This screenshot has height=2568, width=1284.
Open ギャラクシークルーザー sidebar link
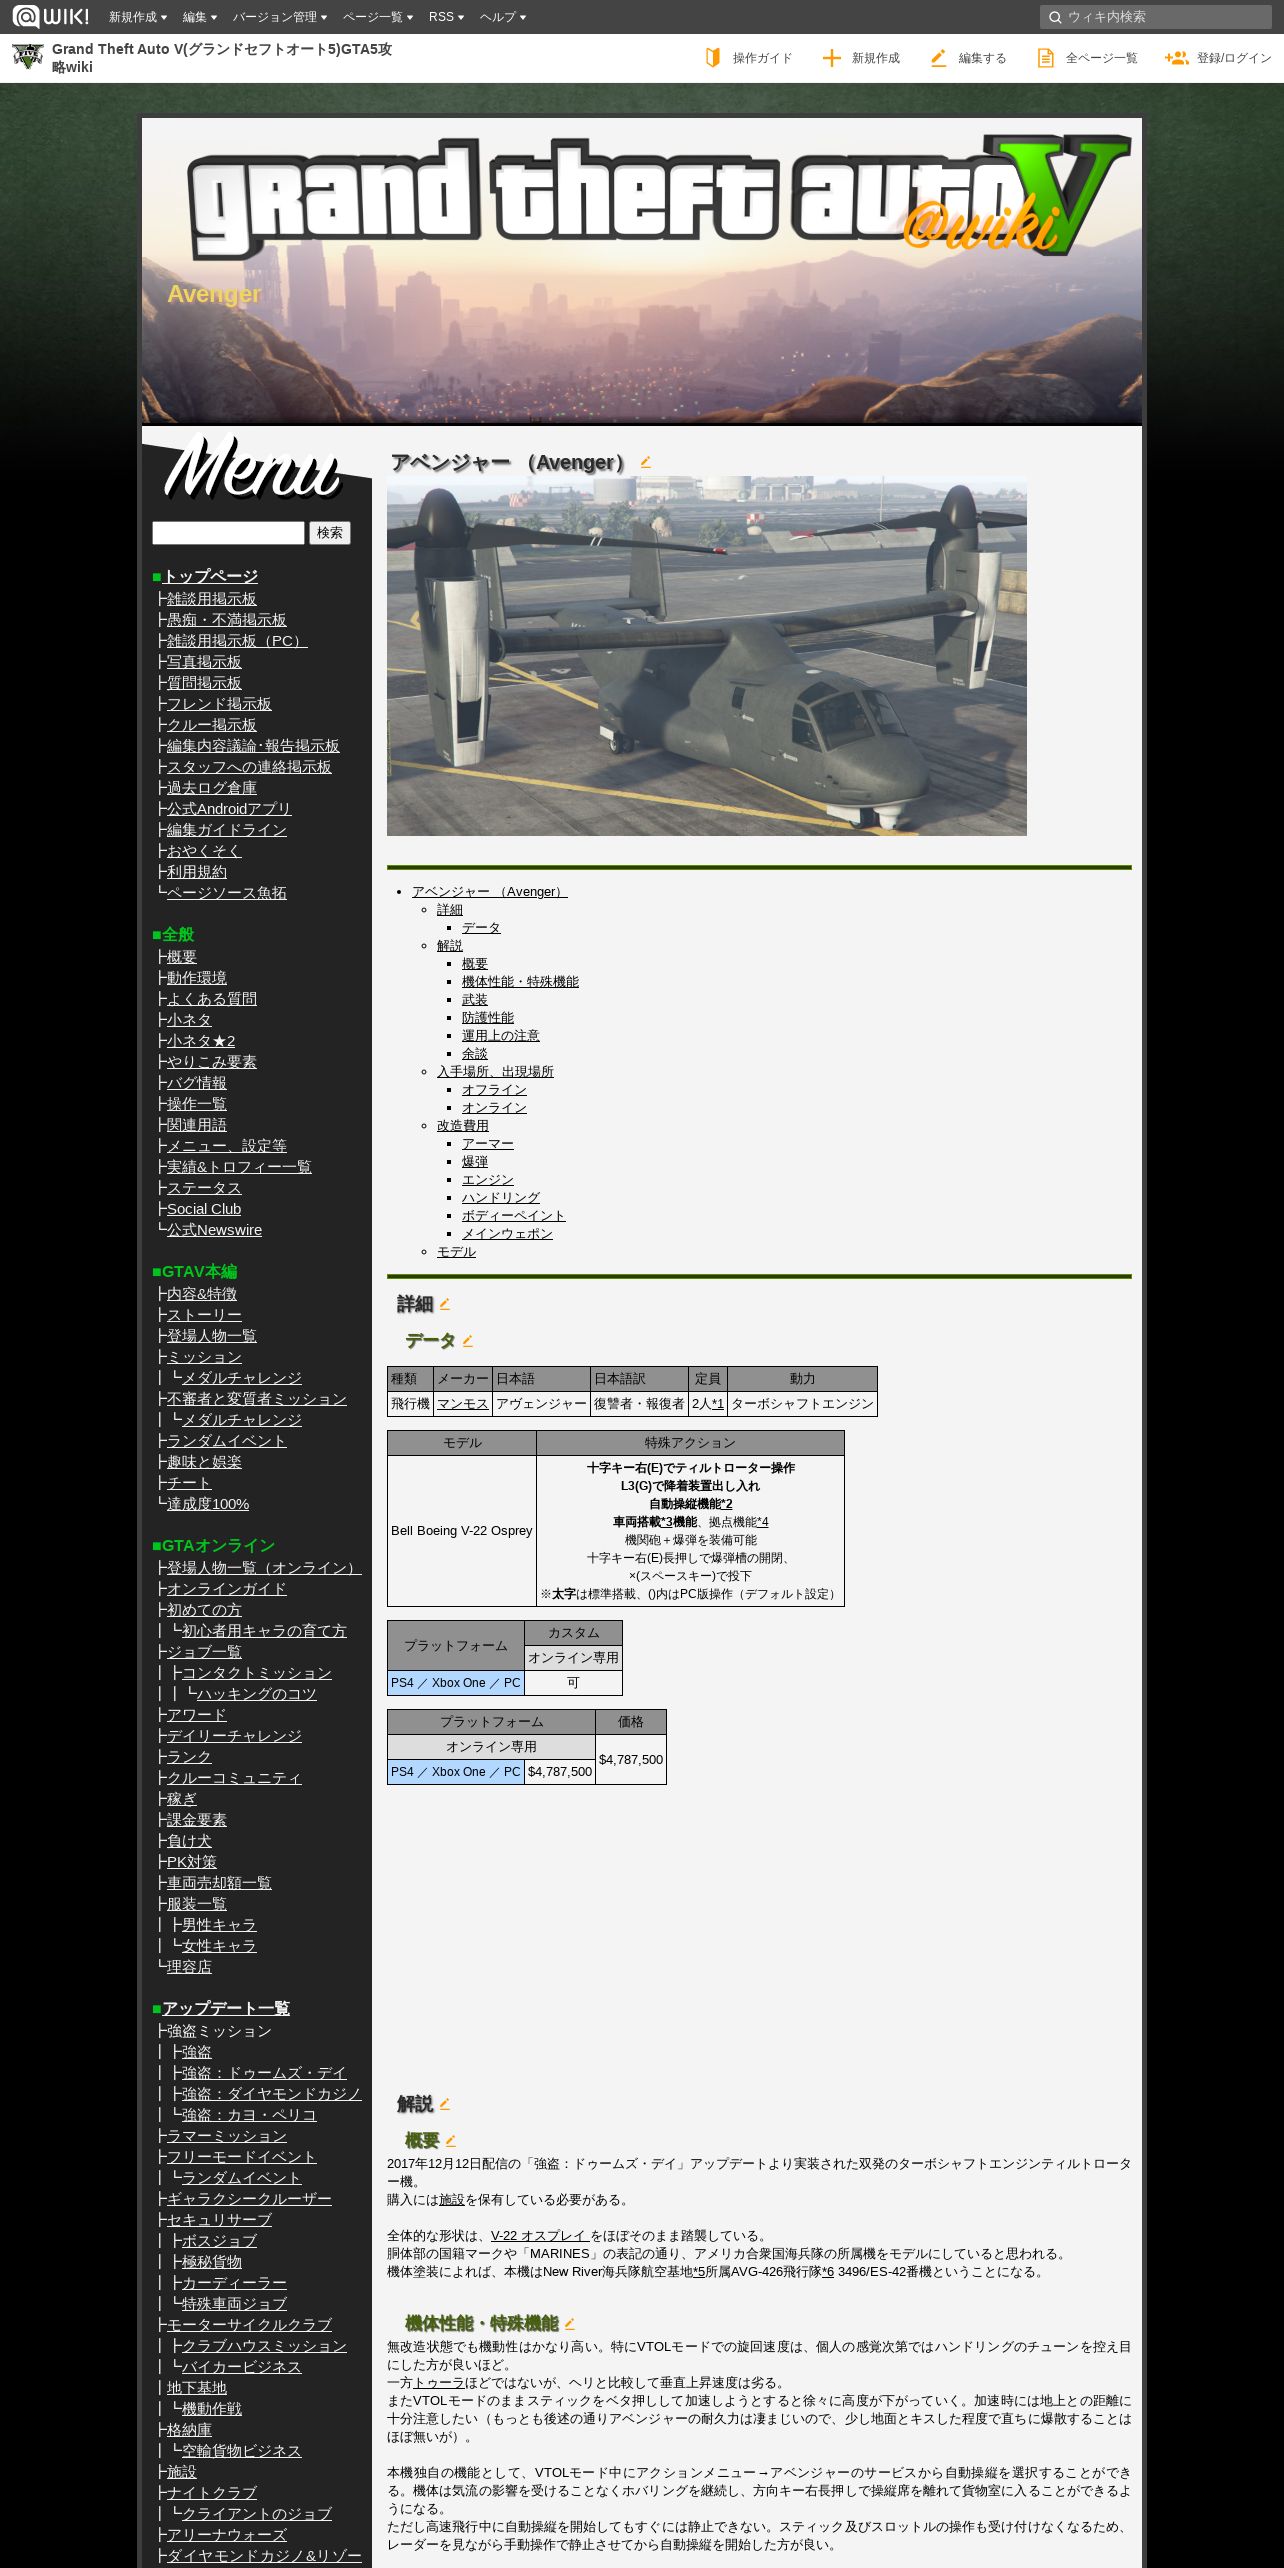pos(249,2199)
